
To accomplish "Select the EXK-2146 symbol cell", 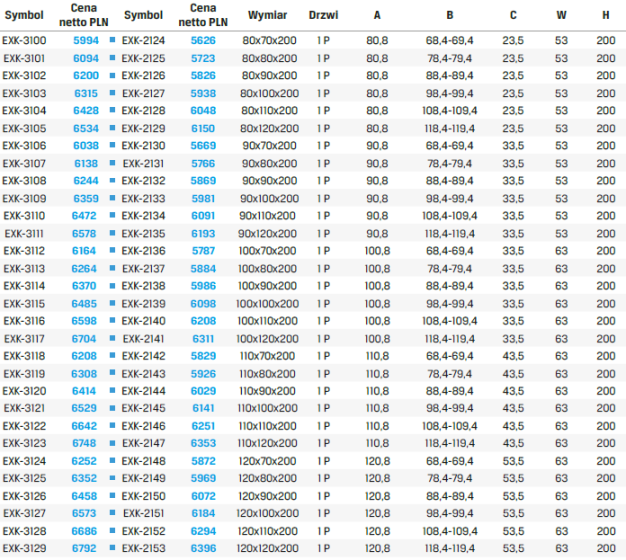I will 143,427.
